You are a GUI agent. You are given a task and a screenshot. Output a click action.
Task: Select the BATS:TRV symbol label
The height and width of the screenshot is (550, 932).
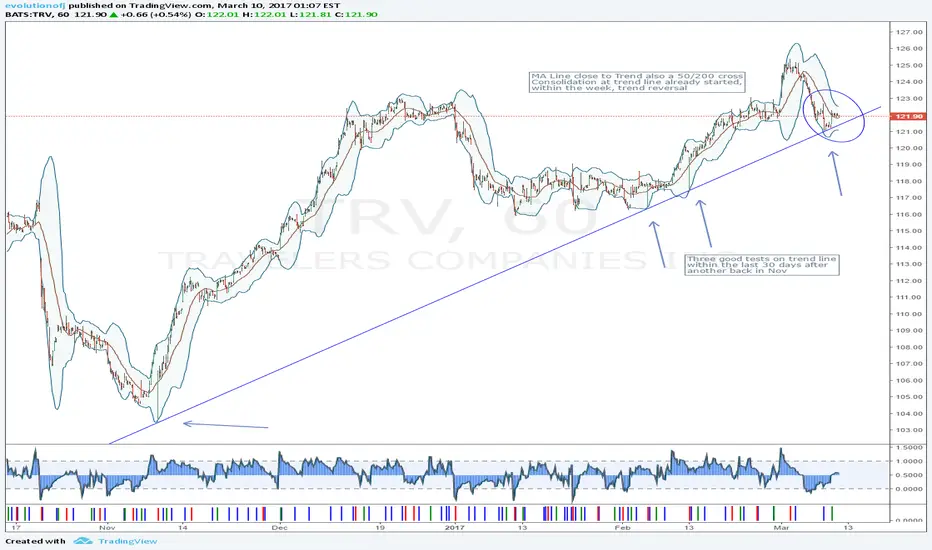[x=29, y=14]
